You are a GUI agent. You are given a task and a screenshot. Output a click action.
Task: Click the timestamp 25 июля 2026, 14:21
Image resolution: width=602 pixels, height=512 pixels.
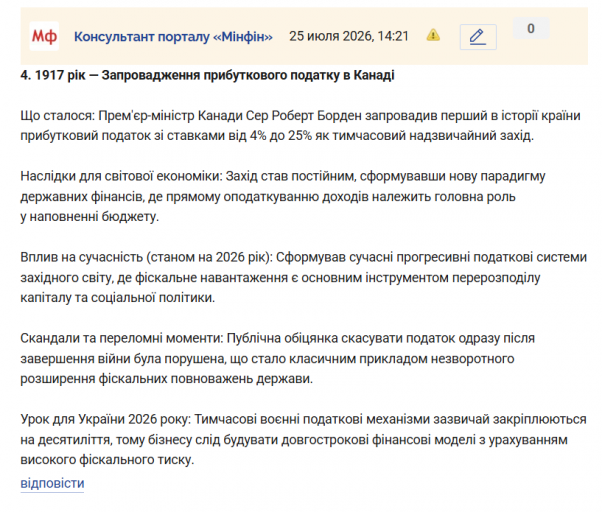(349, 36)
